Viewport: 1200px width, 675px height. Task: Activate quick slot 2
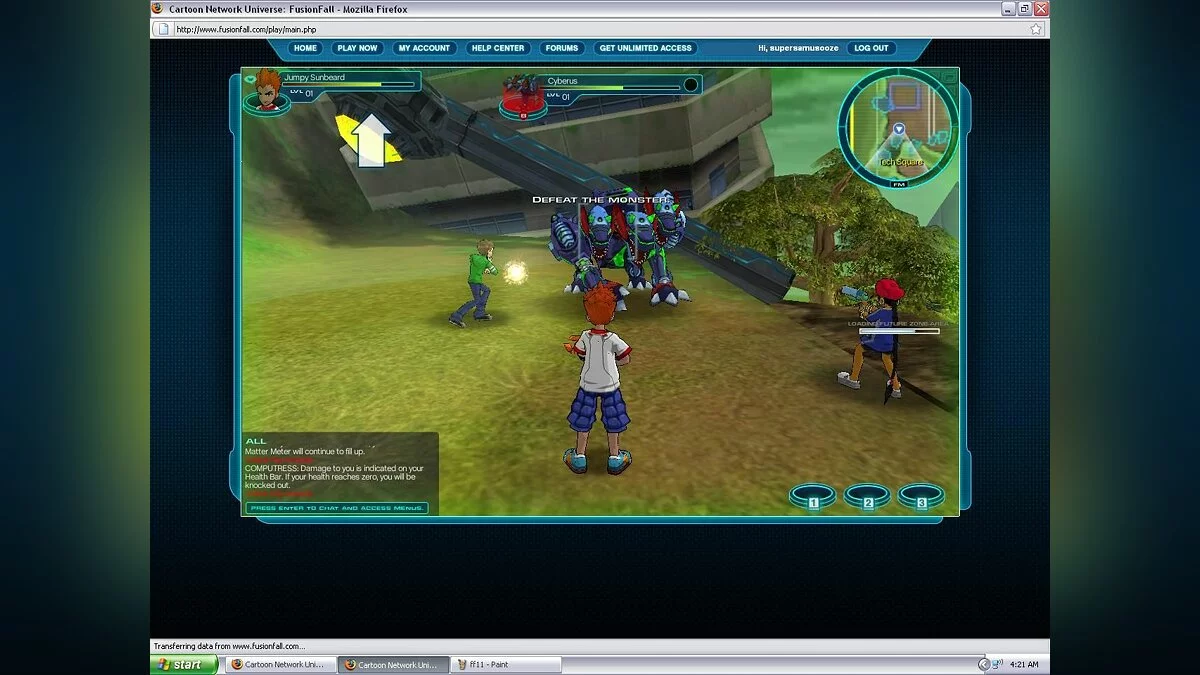[867, 496]
